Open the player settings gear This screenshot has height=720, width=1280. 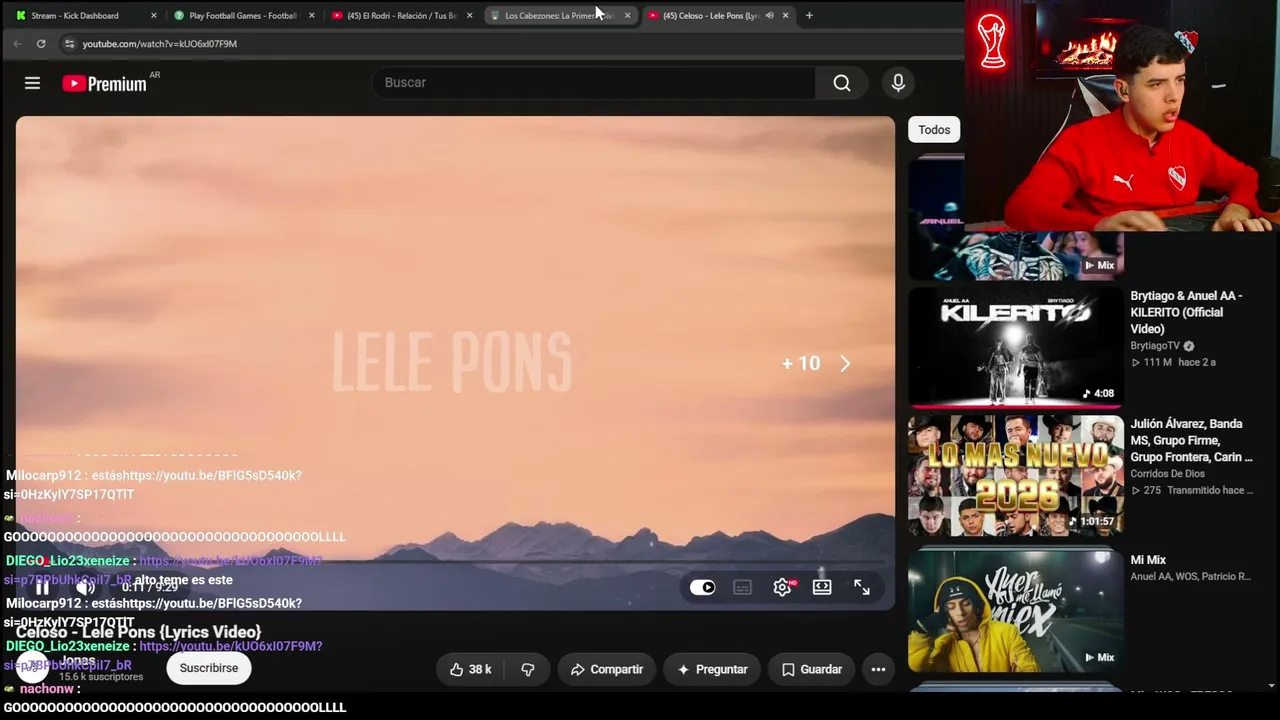pos(782,587)
